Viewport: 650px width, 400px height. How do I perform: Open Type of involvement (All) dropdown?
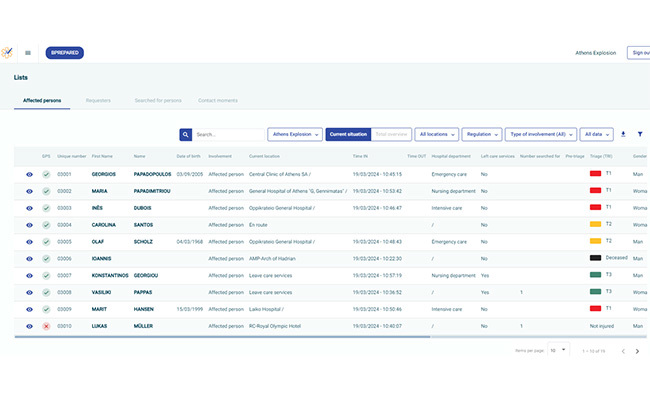(540, 134)
